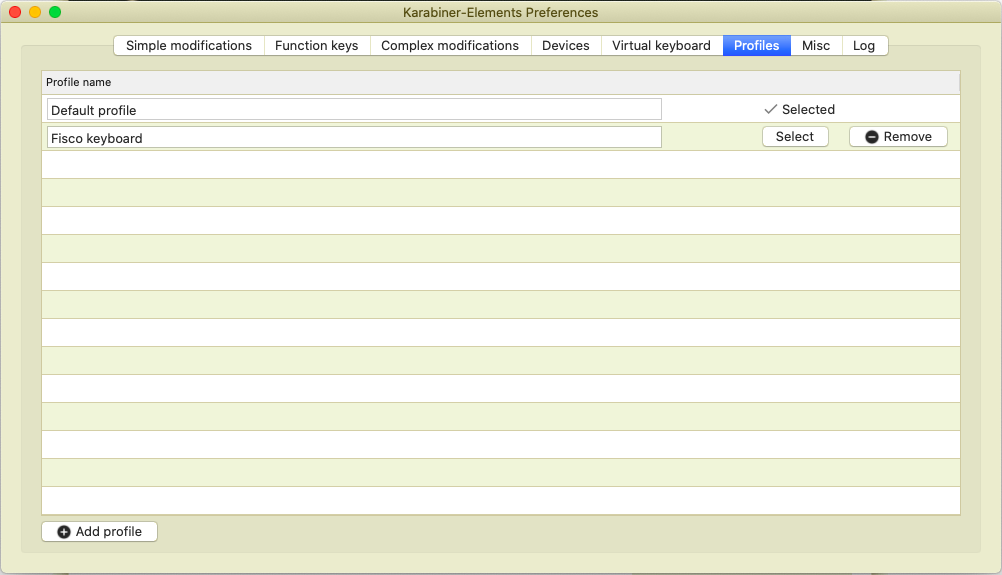Screen dimensions: 1002x575
Task: Click the Selected checkmark label
Action: coord(799,109)
